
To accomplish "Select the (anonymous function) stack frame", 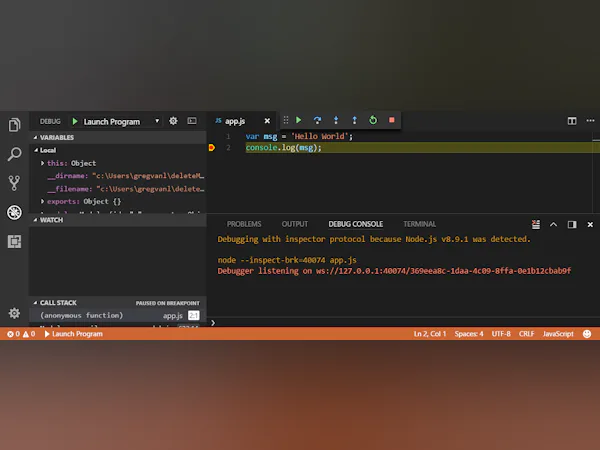I will coord(118,315).
